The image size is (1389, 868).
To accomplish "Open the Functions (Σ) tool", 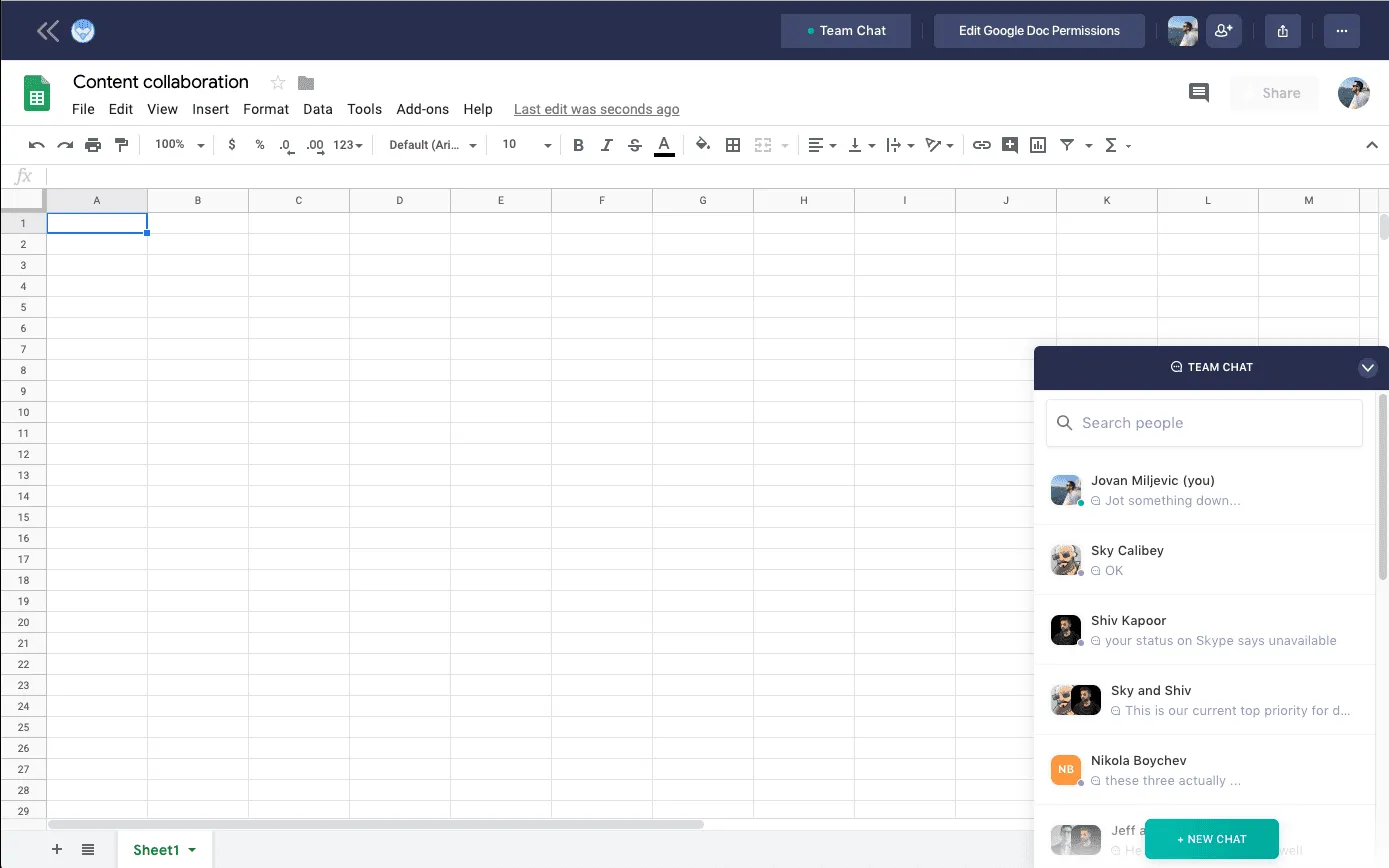I will click(x=1113, y=145).
